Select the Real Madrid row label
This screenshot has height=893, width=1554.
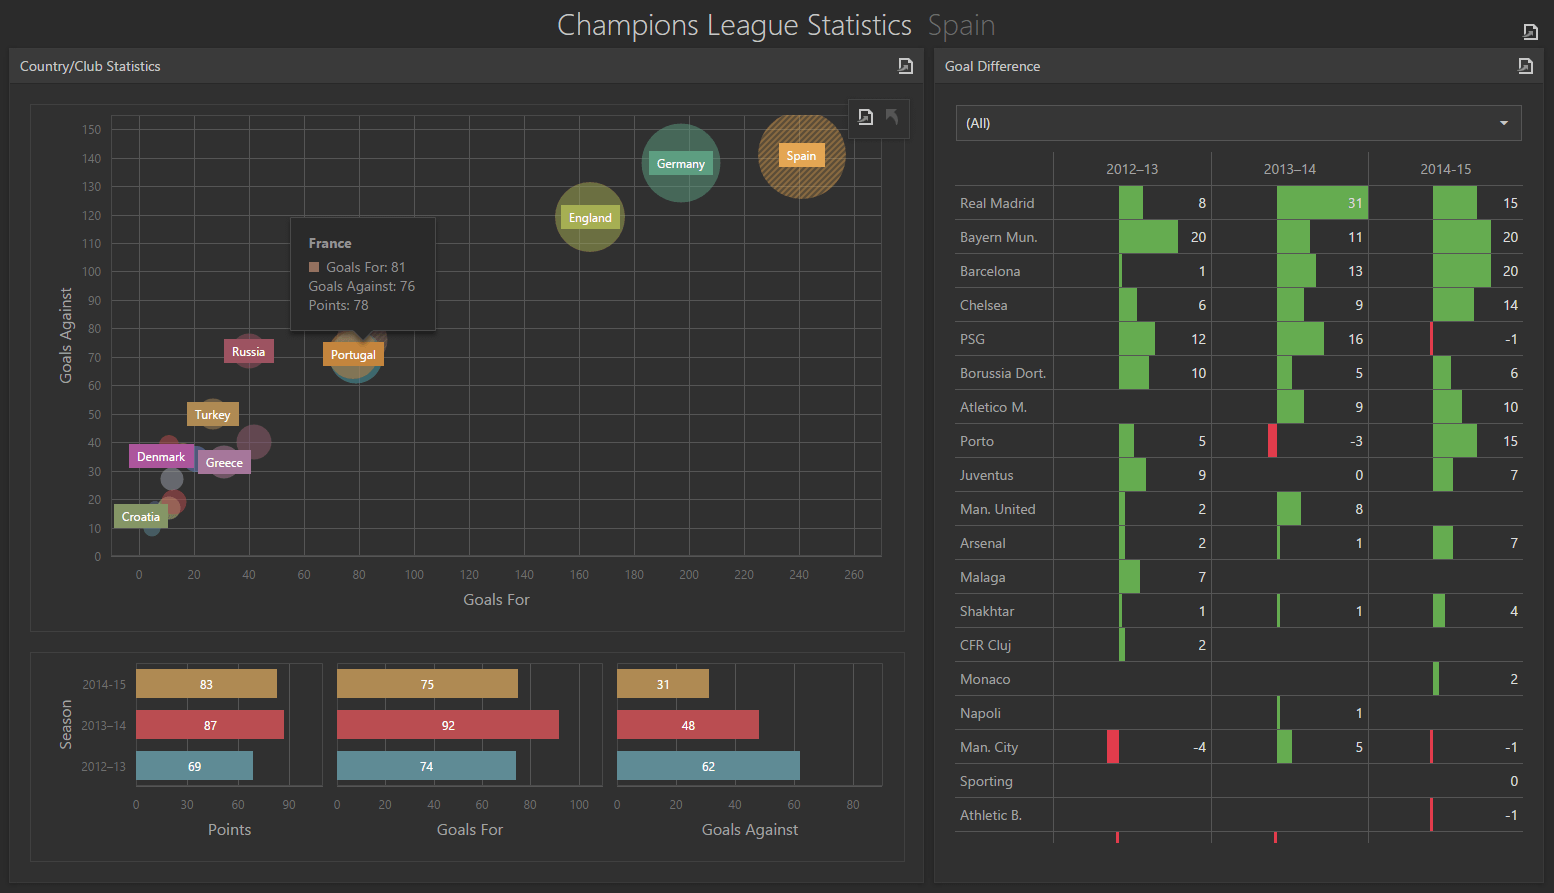[997, 203]
